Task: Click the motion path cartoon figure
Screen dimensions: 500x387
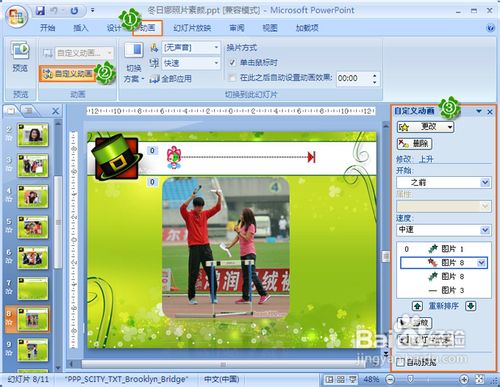Action: click(174, 158)
